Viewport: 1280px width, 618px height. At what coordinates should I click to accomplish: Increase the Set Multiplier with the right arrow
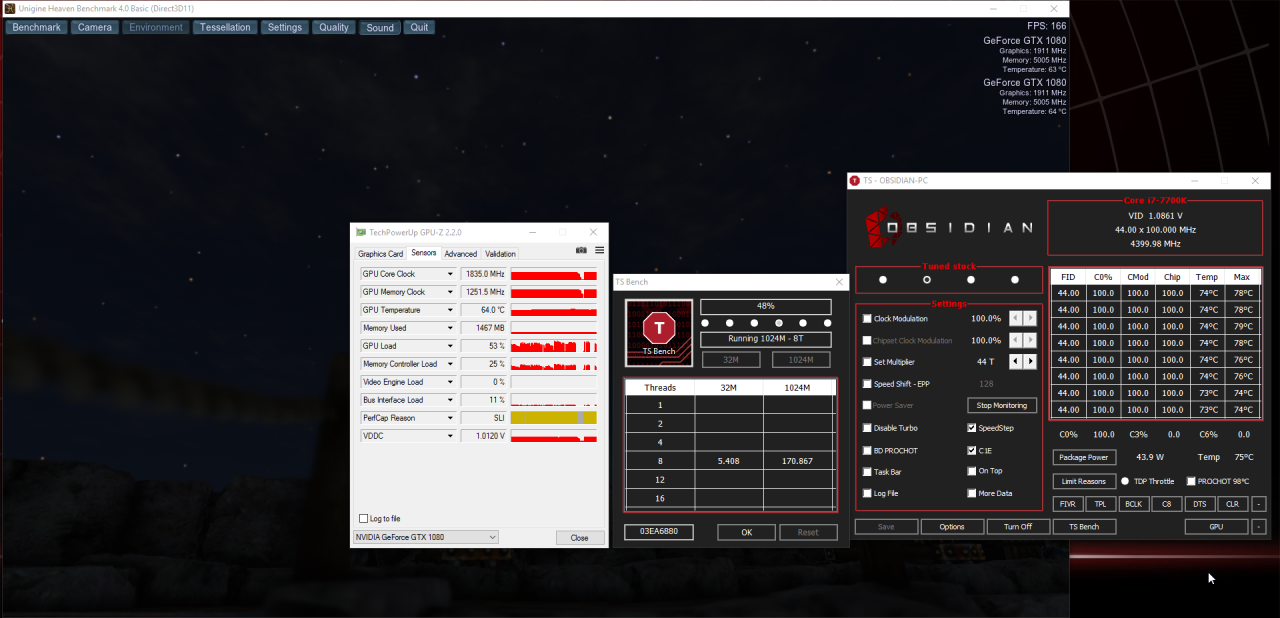(x=1030, y=361)
